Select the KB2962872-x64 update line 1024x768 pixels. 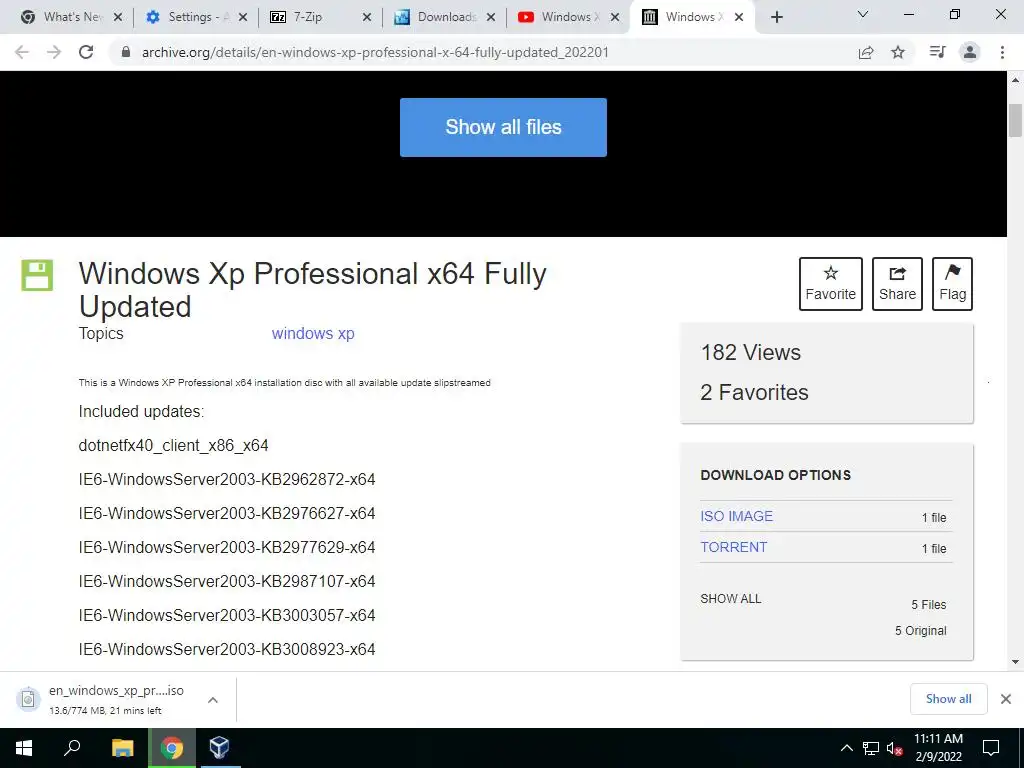click(227, 479)
